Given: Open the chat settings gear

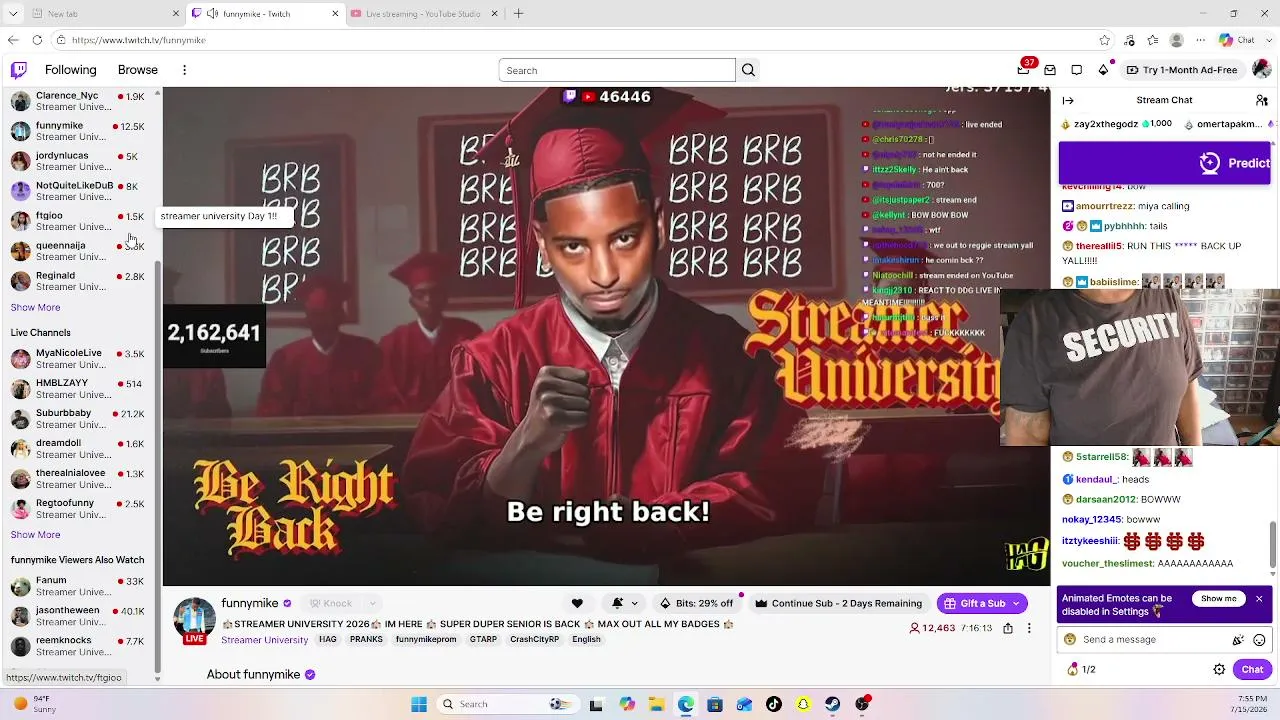Looking at the screenshot, I should click(x=1219, y=669).
